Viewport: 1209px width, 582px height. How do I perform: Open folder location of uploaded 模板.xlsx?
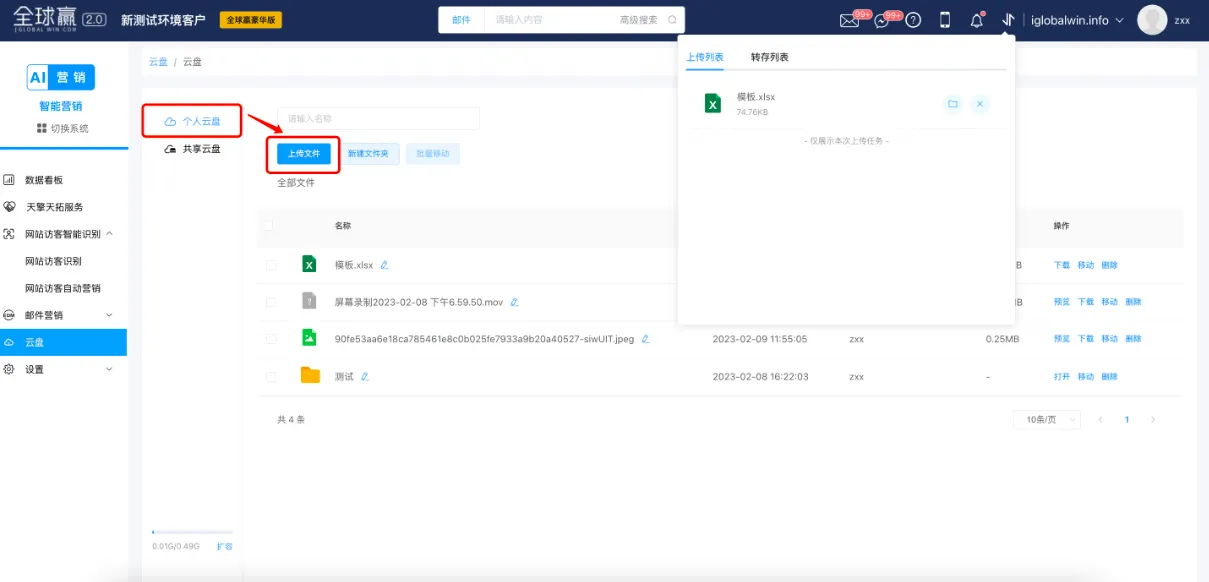click(953, 104)
